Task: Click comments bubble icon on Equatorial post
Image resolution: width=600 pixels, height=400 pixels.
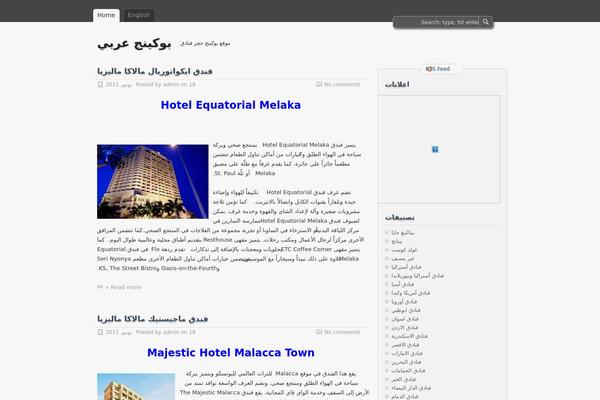Action: [319, 84]
